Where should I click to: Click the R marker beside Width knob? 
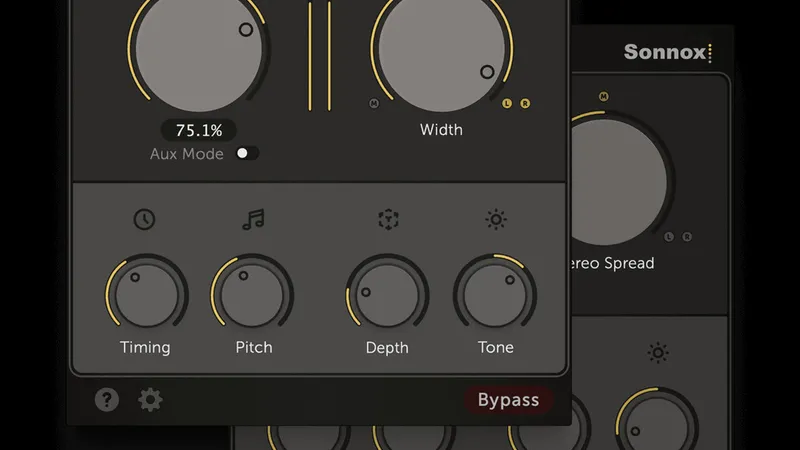[525, 103]
